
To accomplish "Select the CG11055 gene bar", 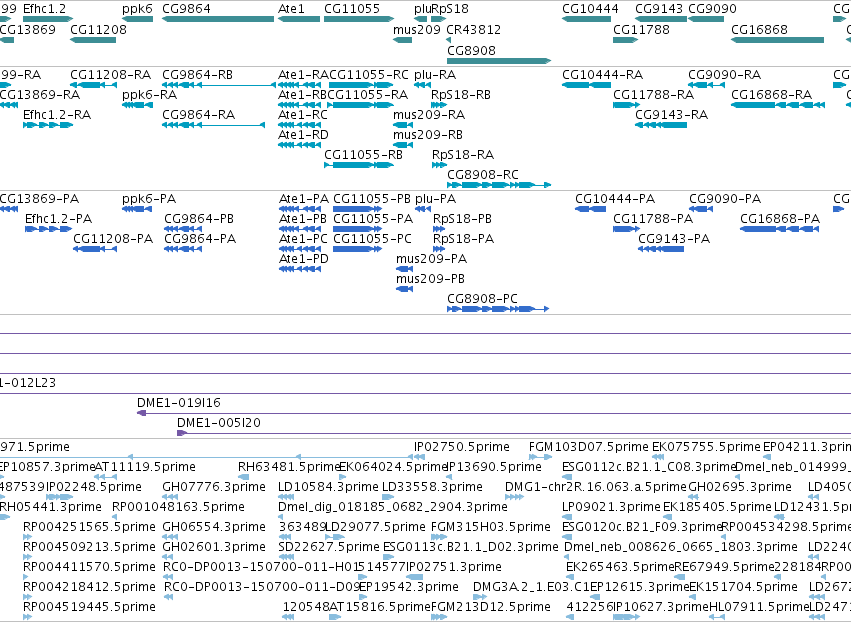I will pos(359,19).
